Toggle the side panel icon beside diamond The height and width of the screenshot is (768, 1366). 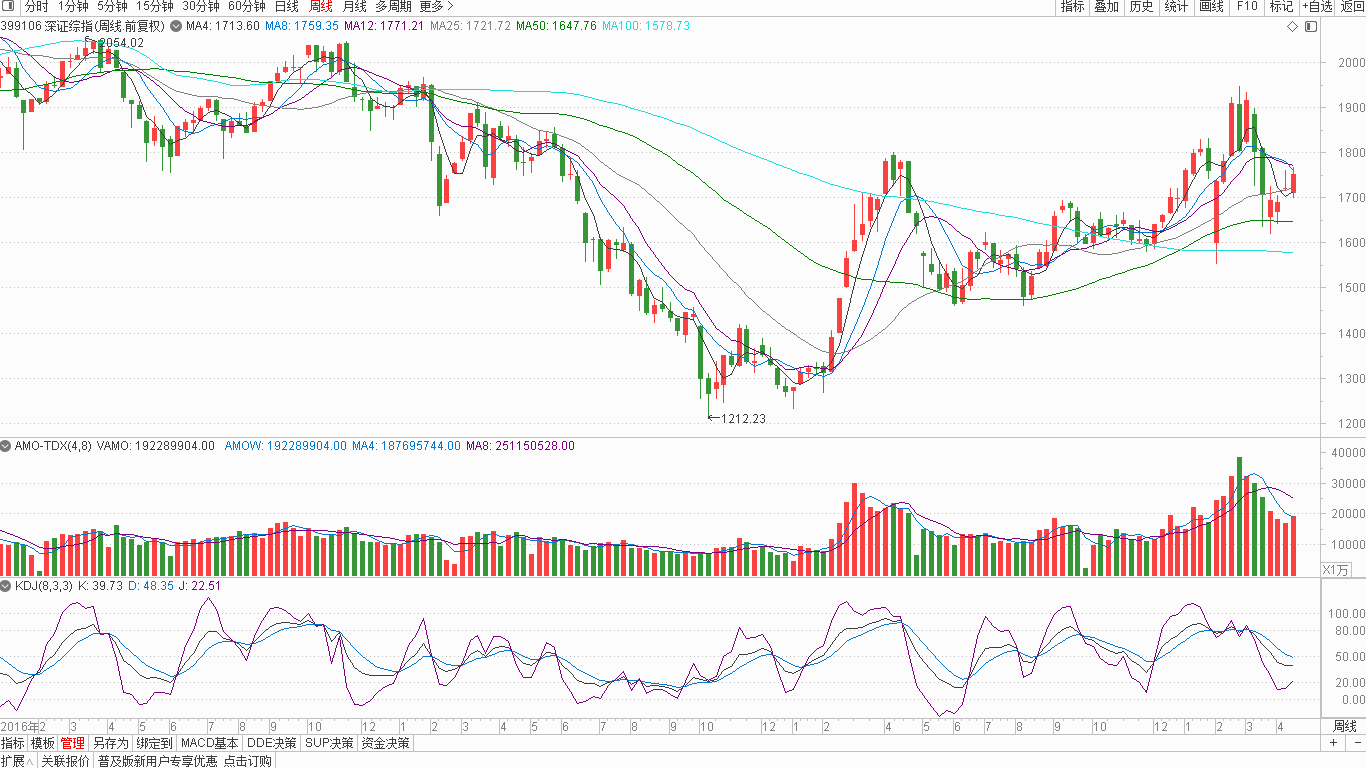[x=1311, y=26]
